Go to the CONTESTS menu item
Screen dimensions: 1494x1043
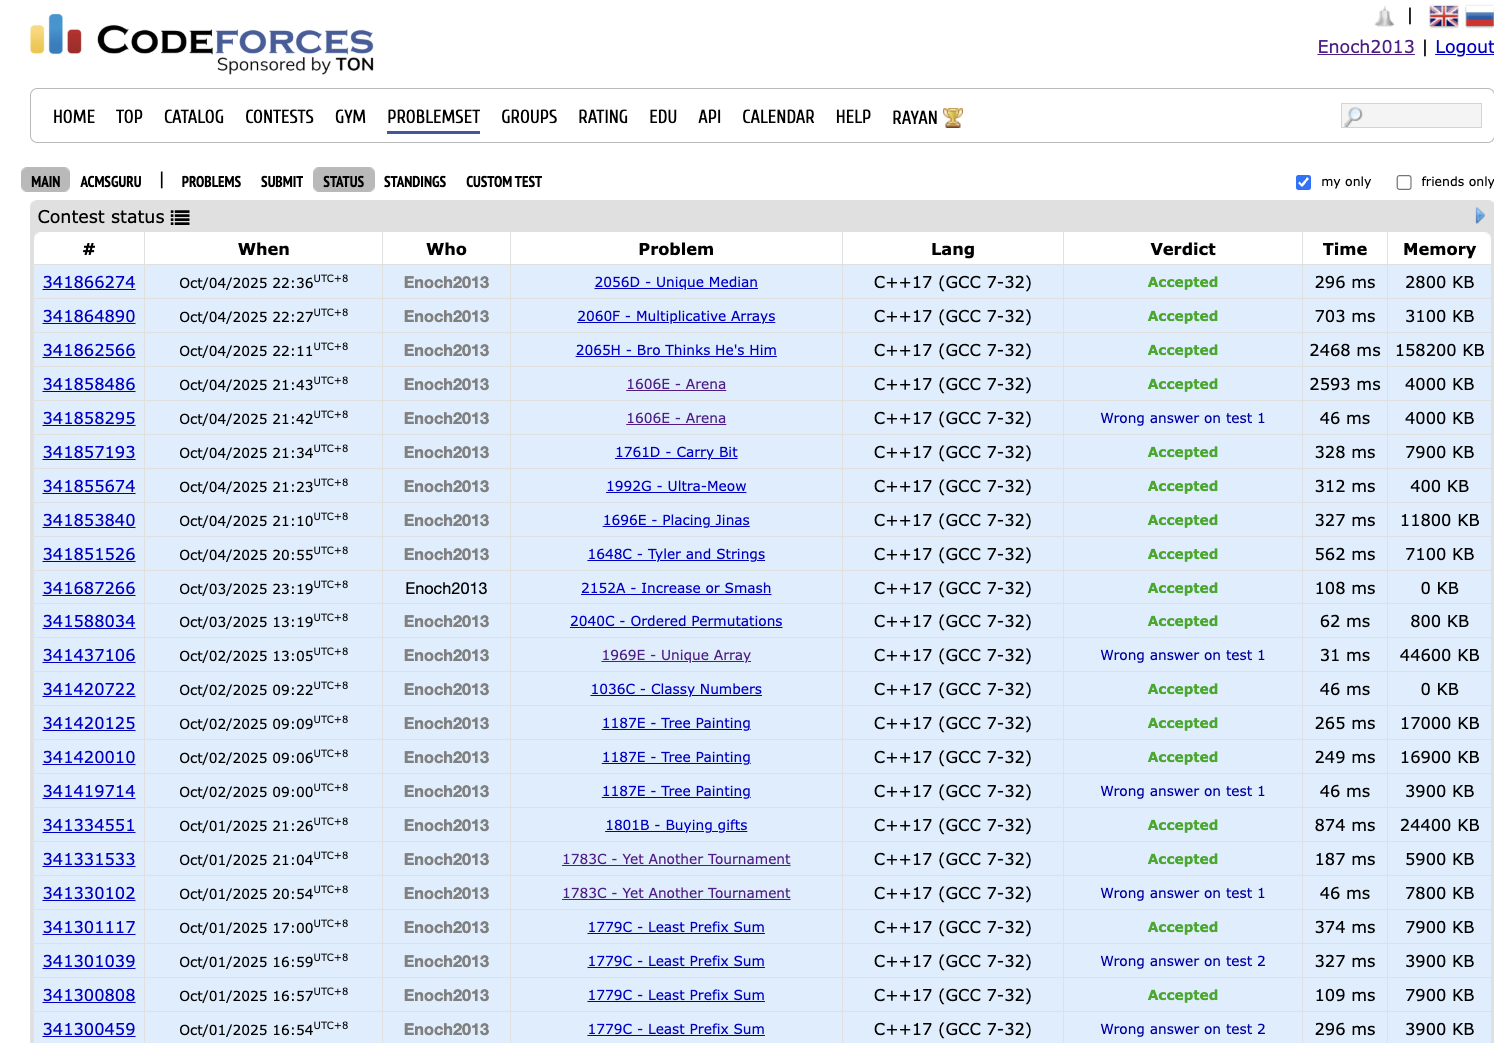(279, 117)
